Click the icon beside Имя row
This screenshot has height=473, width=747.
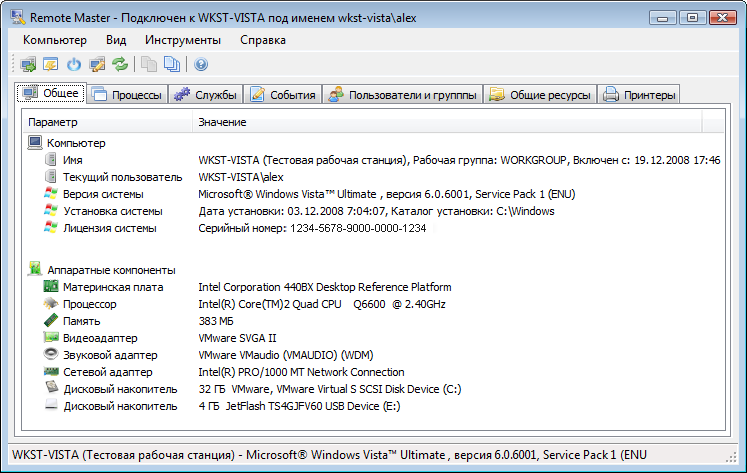point(50,160)
